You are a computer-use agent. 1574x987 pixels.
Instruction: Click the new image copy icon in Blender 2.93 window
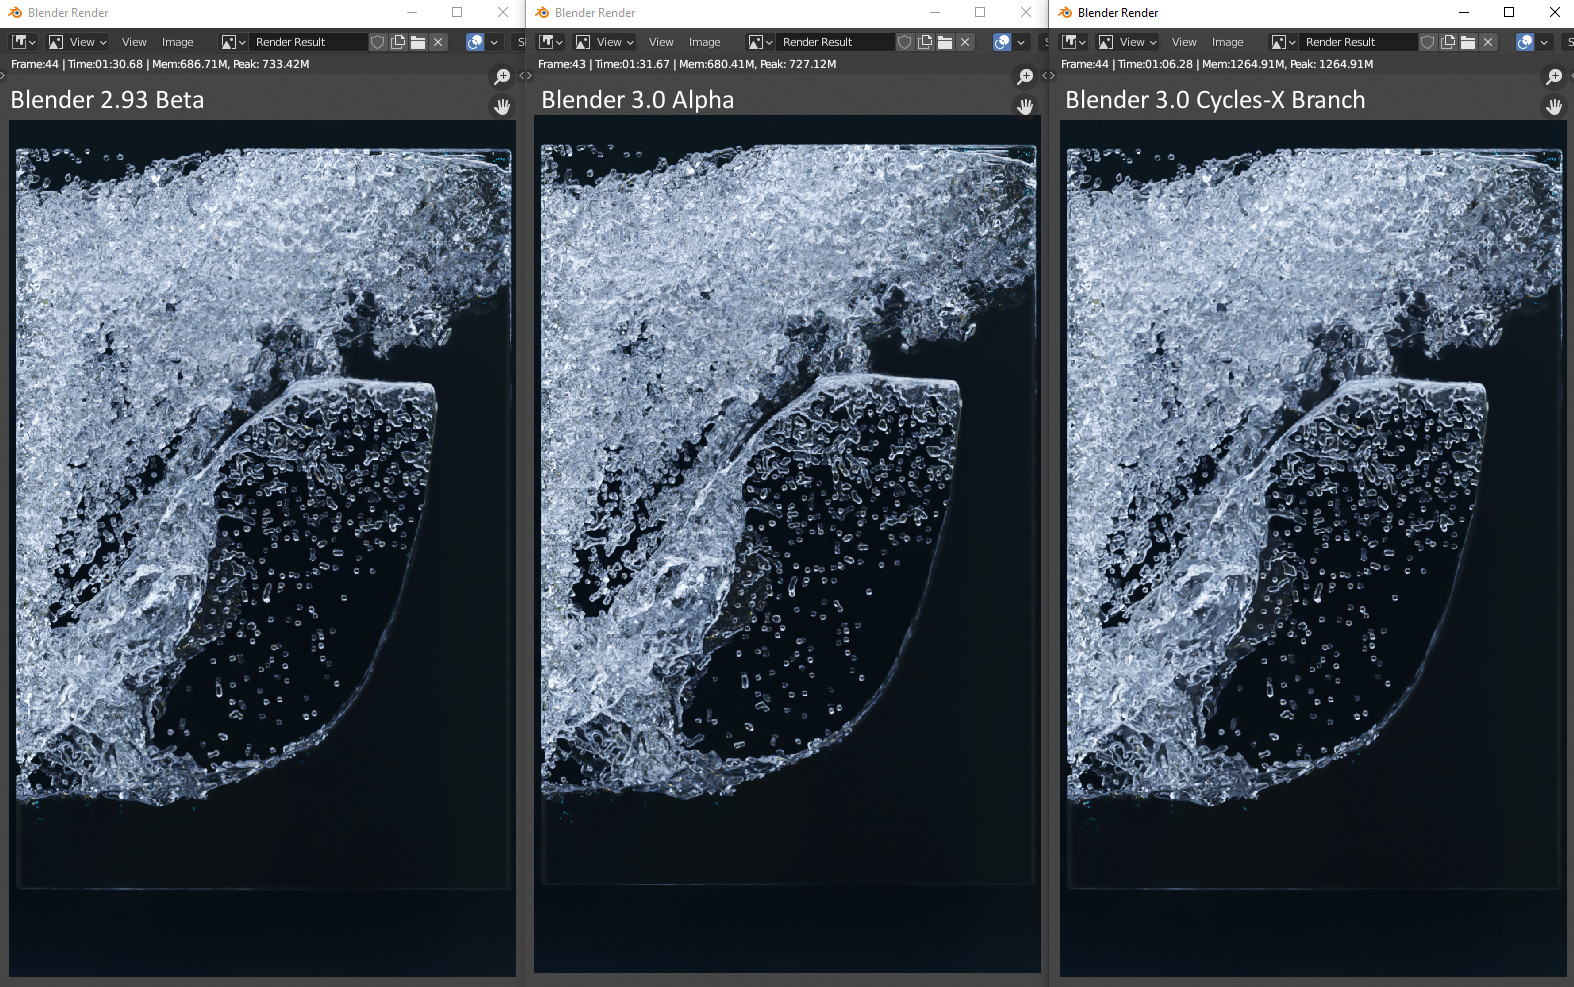click(x=398, y=42)
